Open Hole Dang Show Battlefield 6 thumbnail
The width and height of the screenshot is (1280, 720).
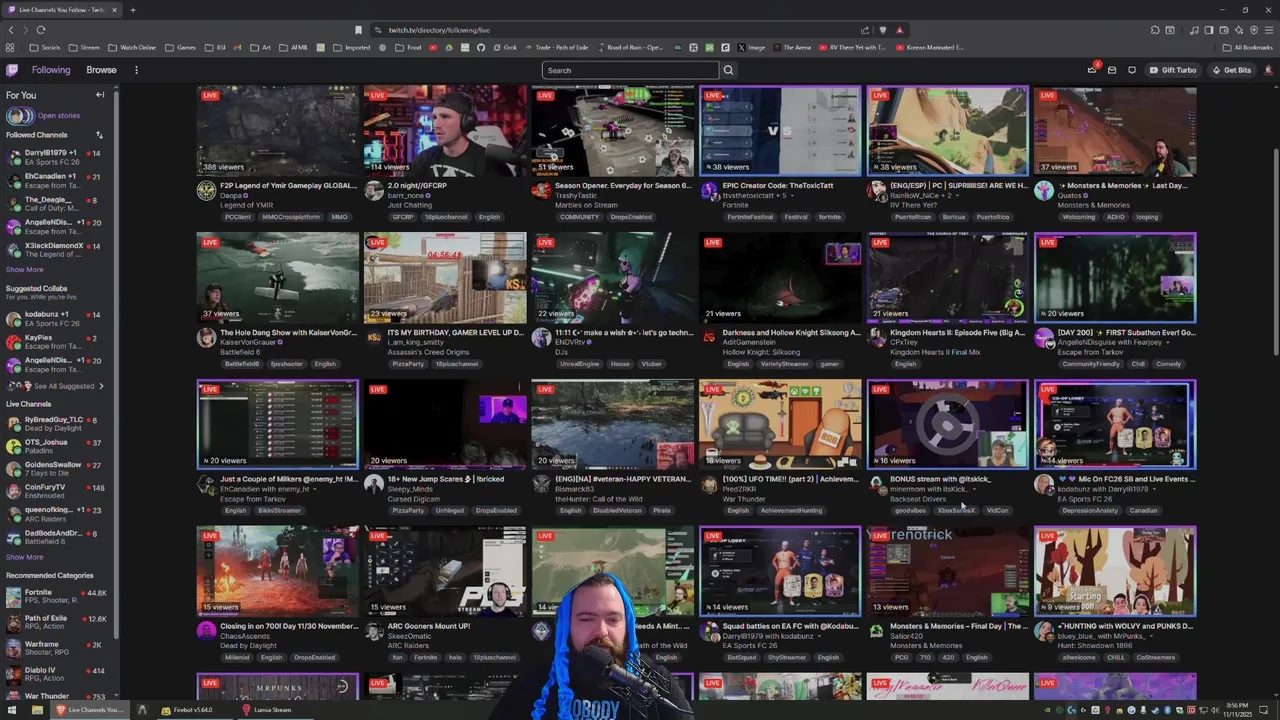pyautogui.click(x=277, y=277)
